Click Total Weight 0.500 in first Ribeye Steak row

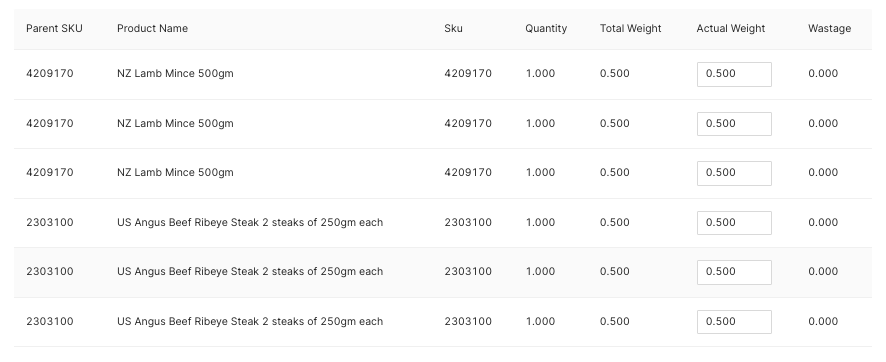[615, 223]
